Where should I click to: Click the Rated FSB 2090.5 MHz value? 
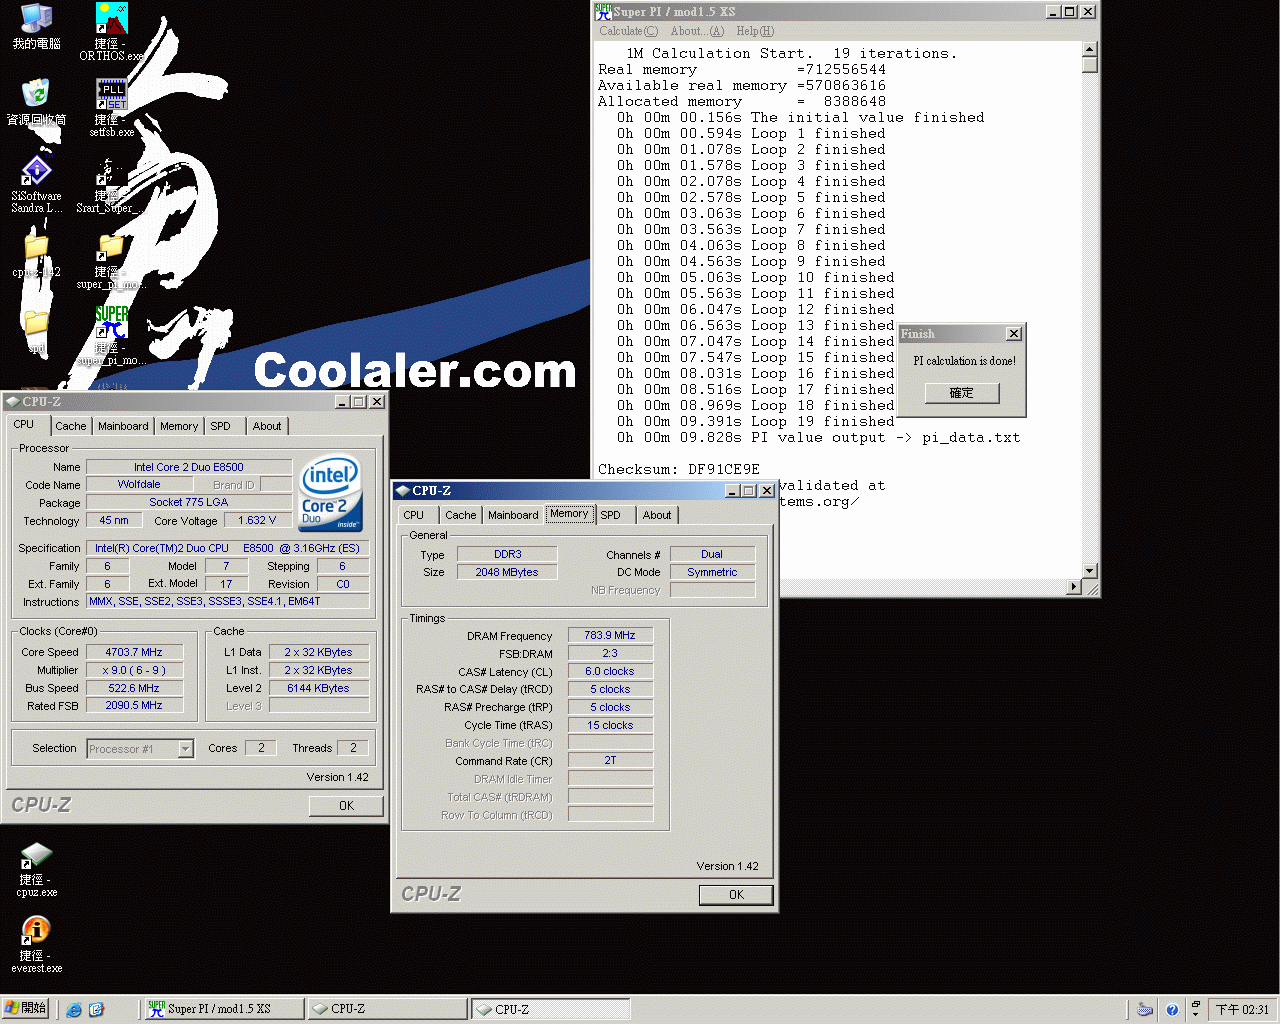point(134,705)
